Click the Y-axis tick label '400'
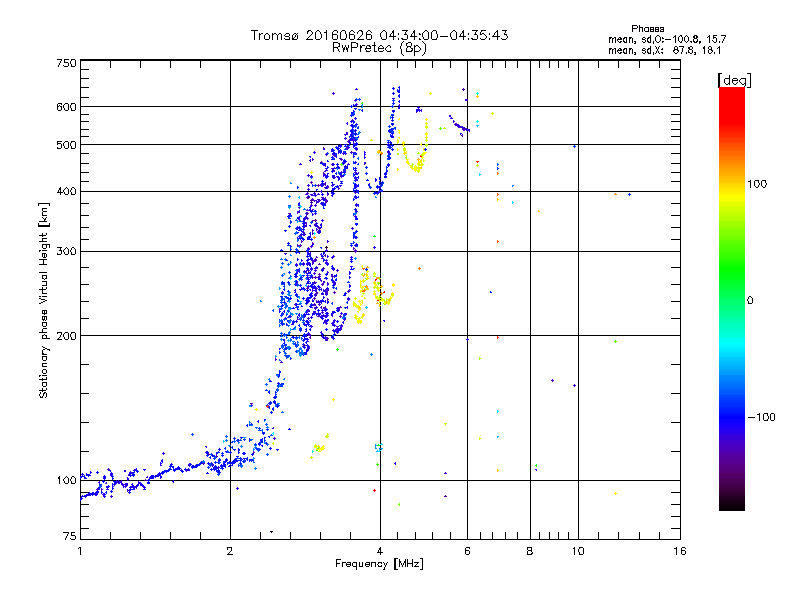Viewport: 800px width, 600px height. (x=67, y=191)
